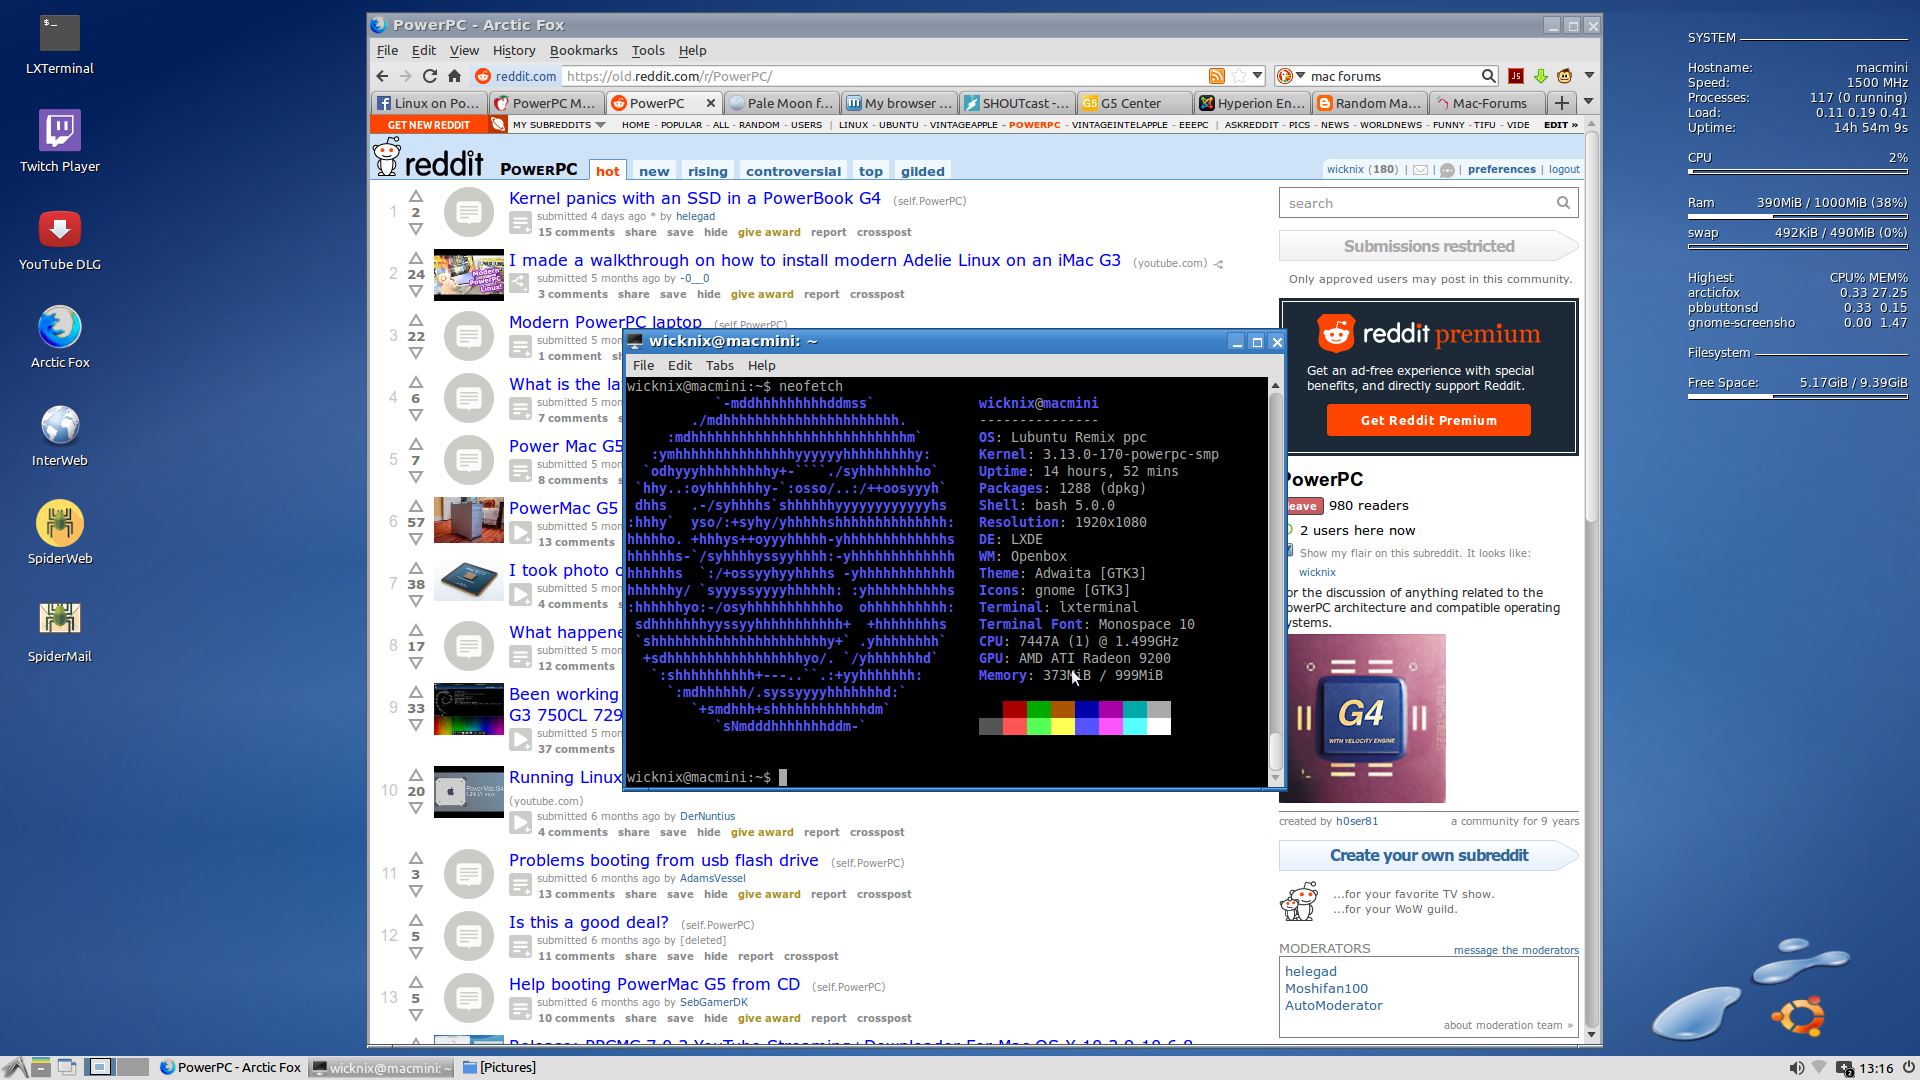Select the 'gilded' reddit sort tab
The image size is (1920, 1080).
coord(922,171)
